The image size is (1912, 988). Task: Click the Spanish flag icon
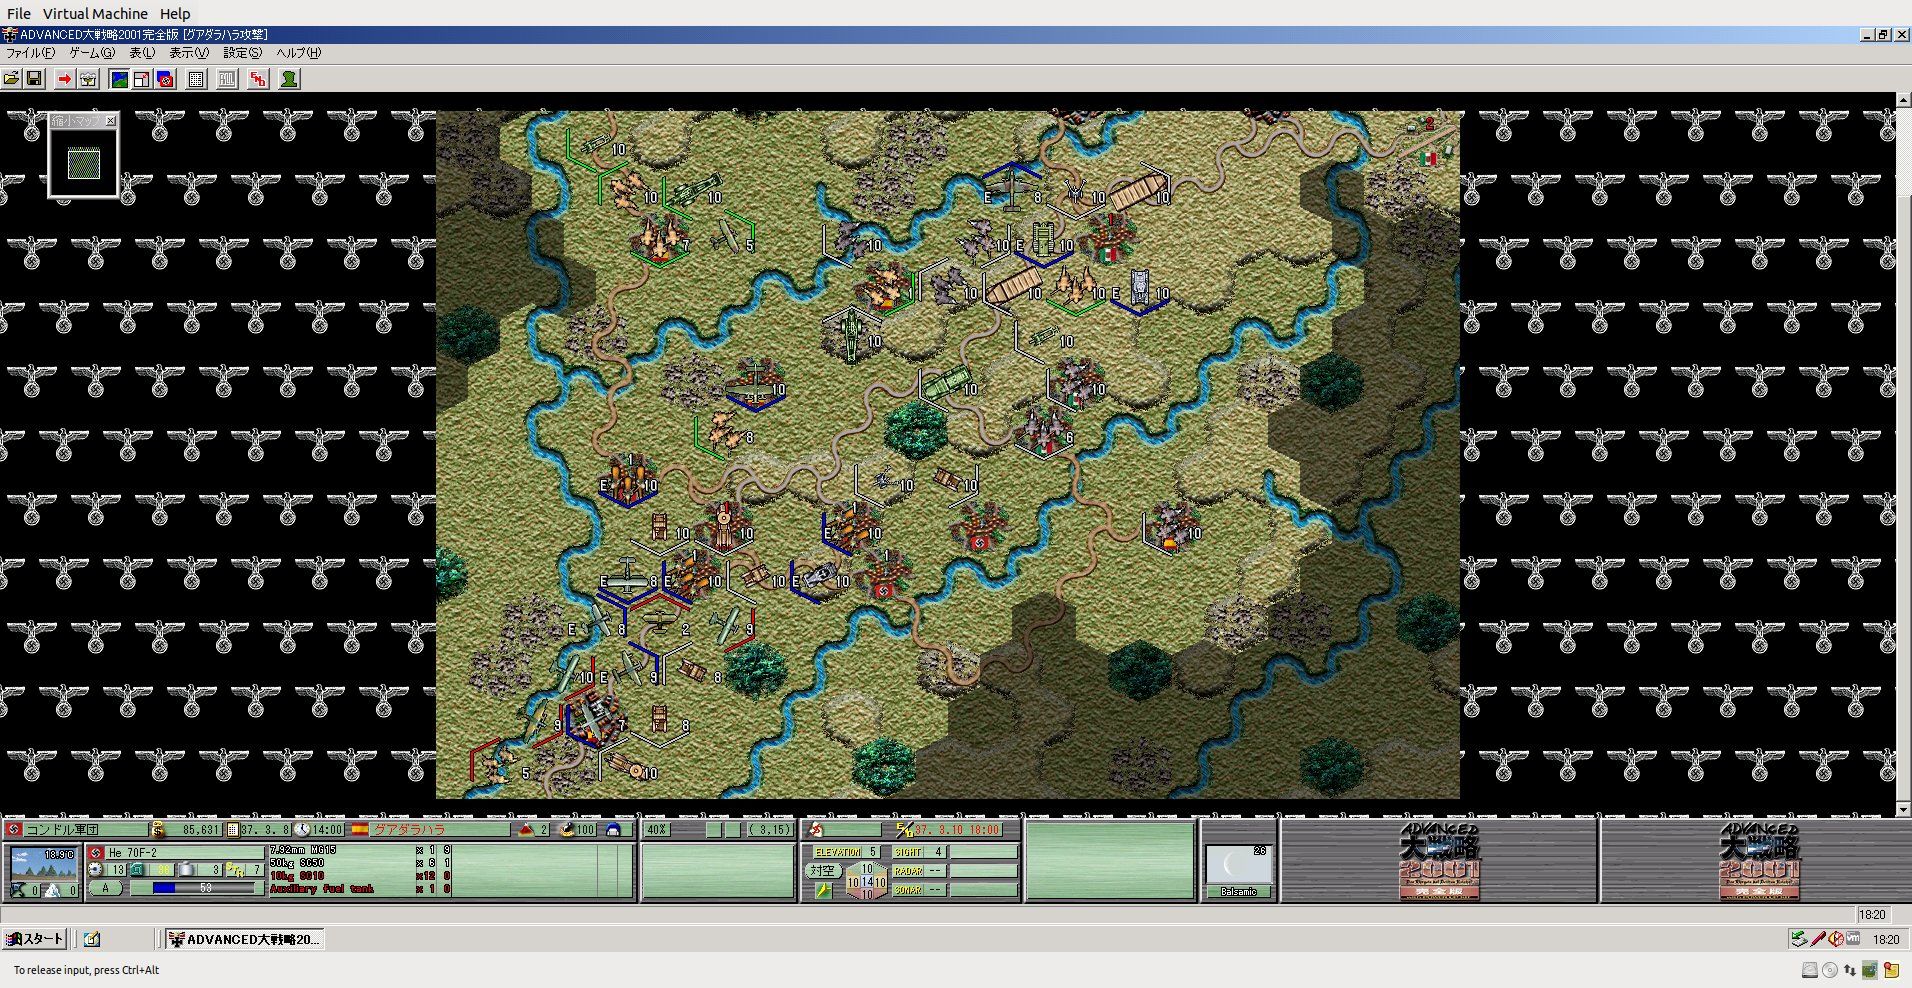(359, 830)
